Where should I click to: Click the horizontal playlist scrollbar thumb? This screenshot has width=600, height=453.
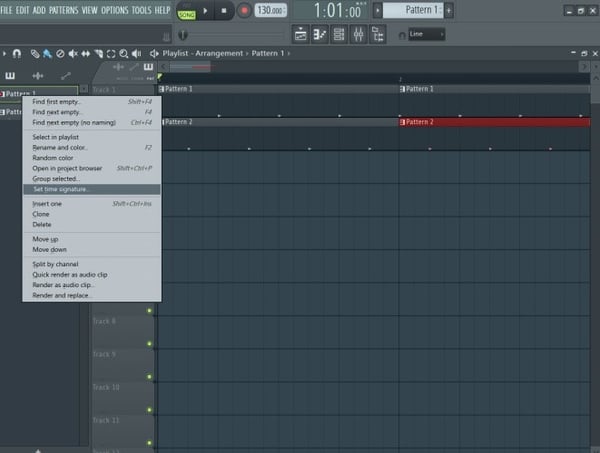190,67
